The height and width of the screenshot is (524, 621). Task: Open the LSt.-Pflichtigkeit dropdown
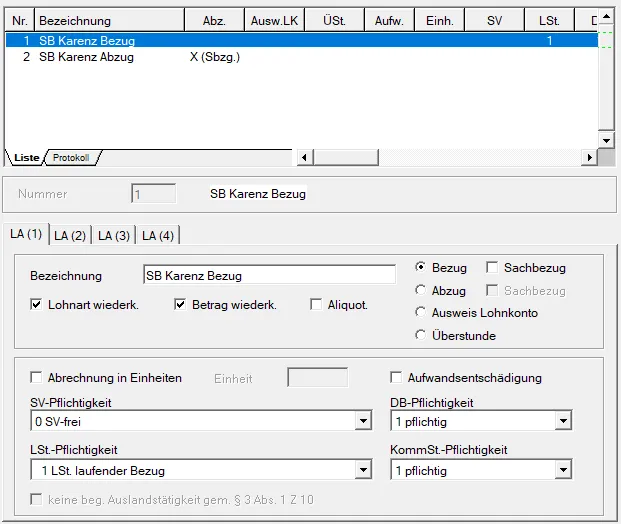(363, 470)
